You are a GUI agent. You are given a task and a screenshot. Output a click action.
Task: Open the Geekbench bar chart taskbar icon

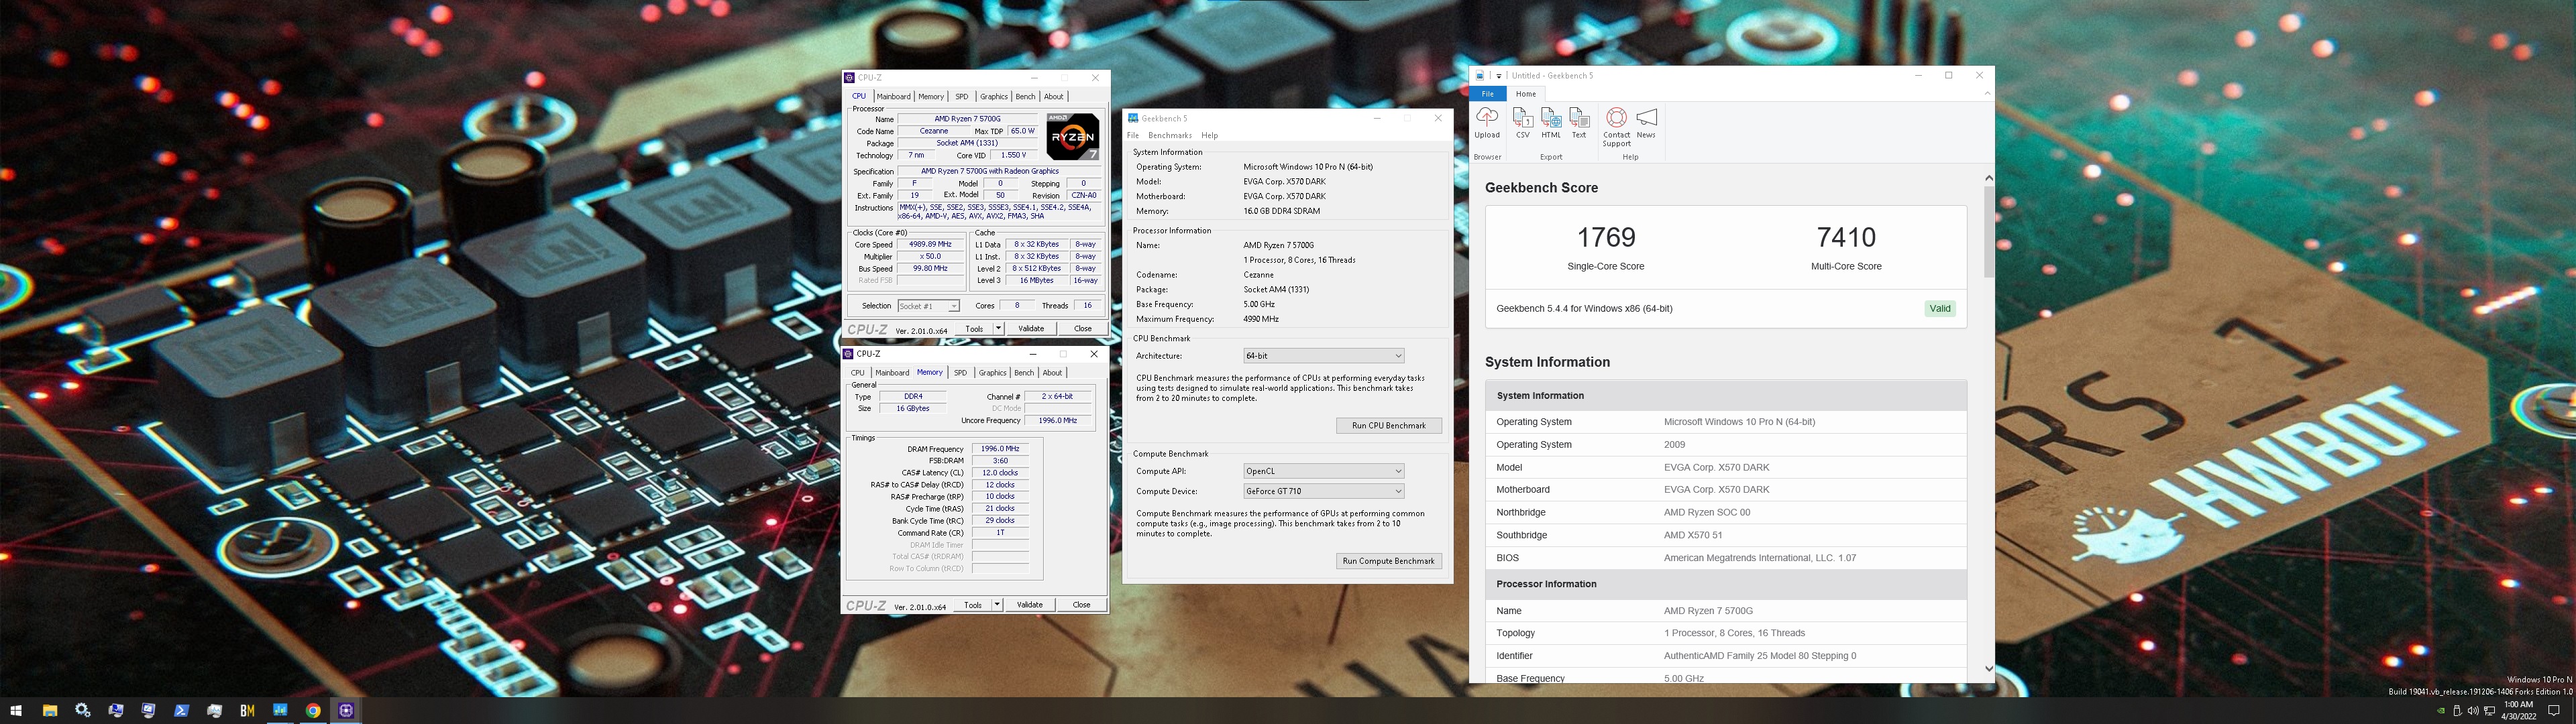(x=280, y=711)
